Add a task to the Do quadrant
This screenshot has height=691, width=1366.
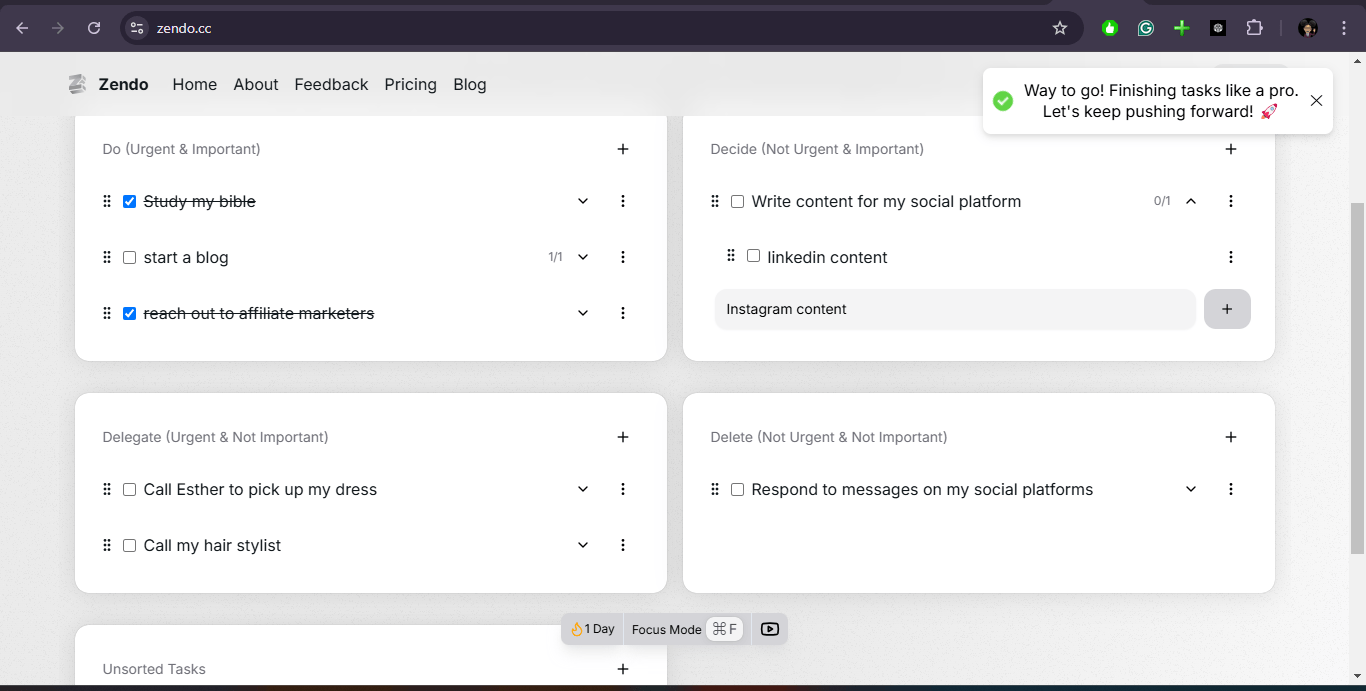point(623,149)
